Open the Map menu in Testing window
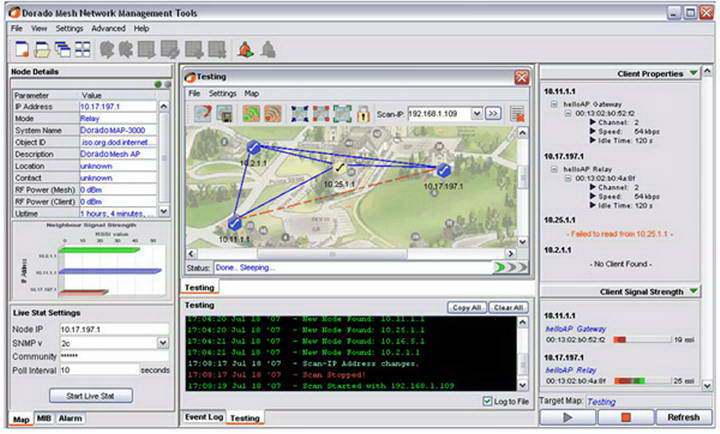This screenshot has width=720, height=434. tap(251, 93)
